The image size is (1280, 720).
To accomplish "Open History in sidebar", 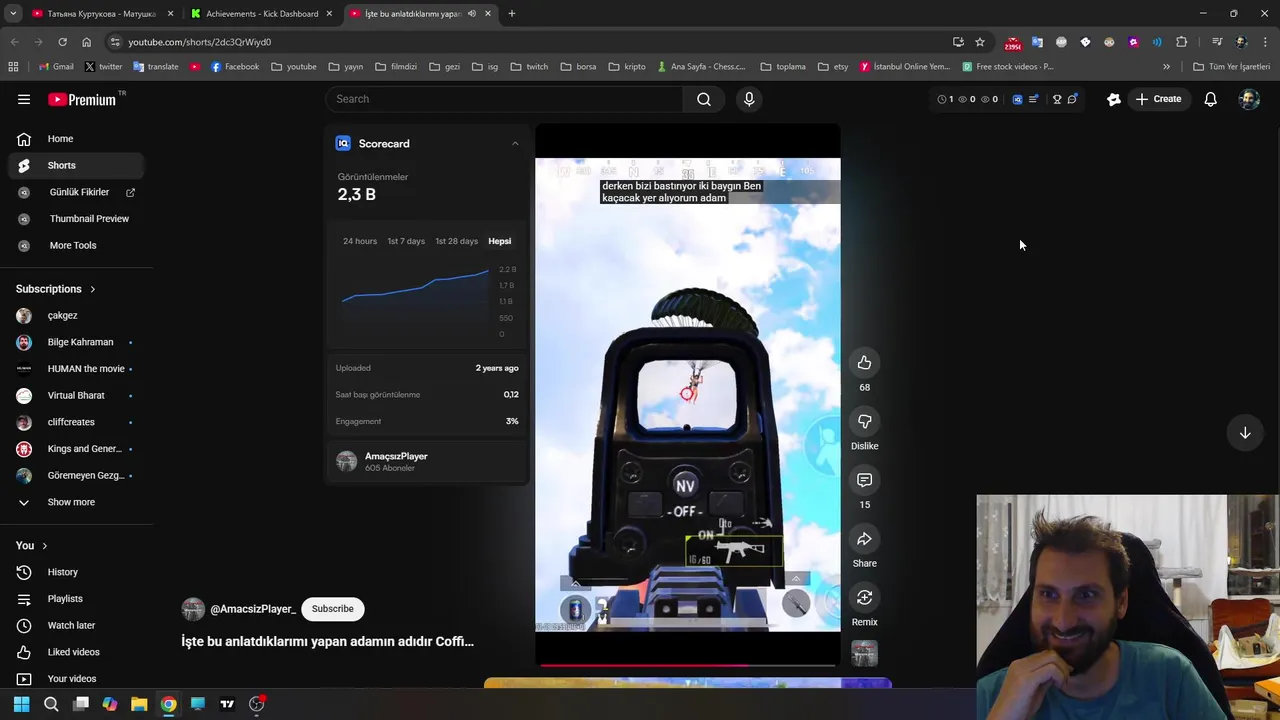I will coord(76,572).
